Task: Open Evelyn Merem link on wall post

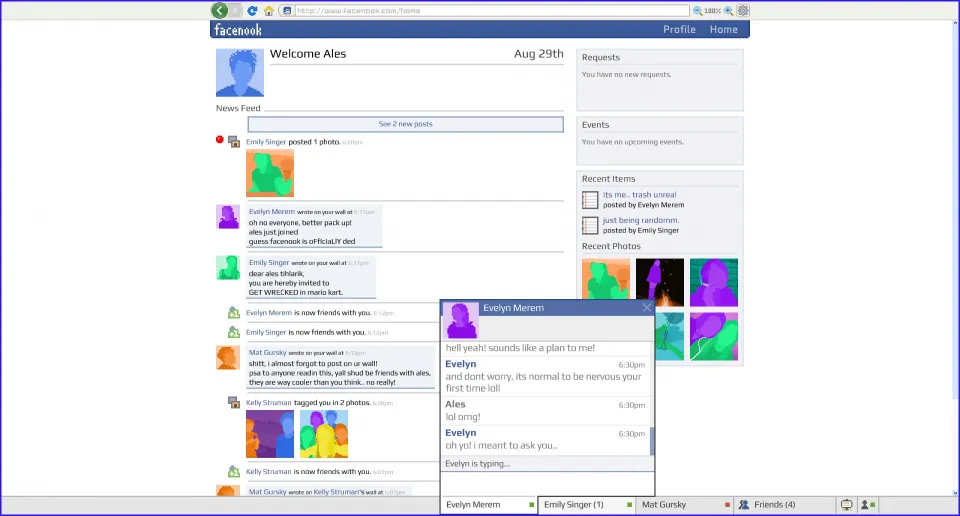Action: coord(271,212)
